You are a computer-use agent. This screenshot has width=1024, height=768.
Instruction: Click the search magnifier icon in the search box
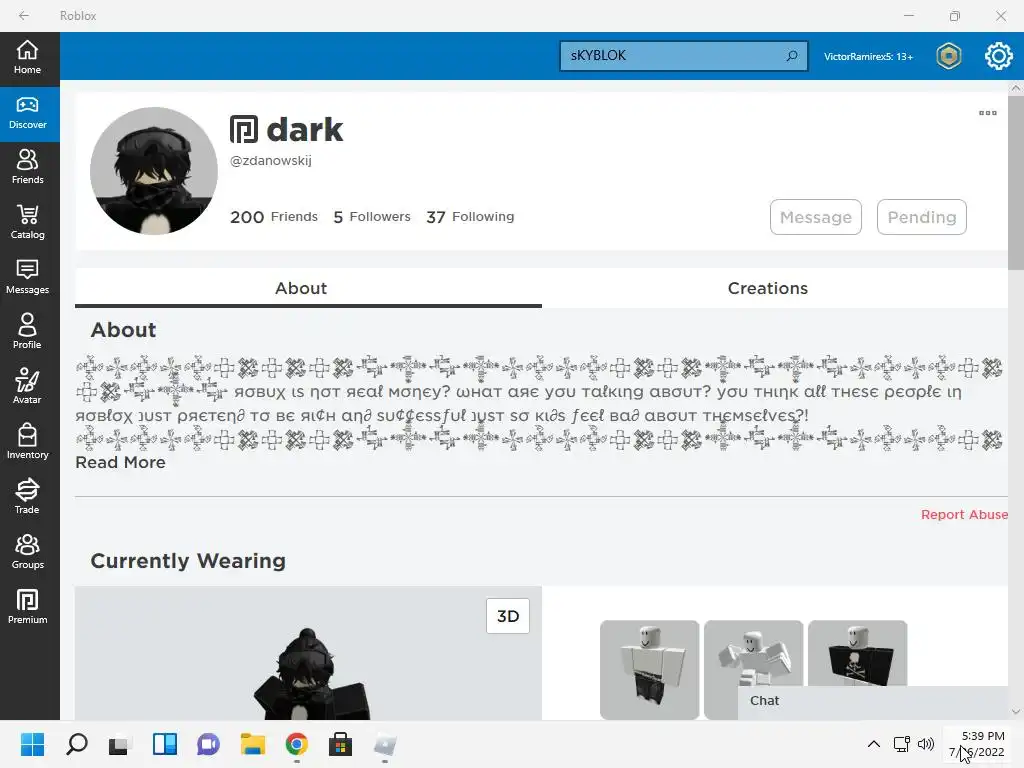point(792,56)
